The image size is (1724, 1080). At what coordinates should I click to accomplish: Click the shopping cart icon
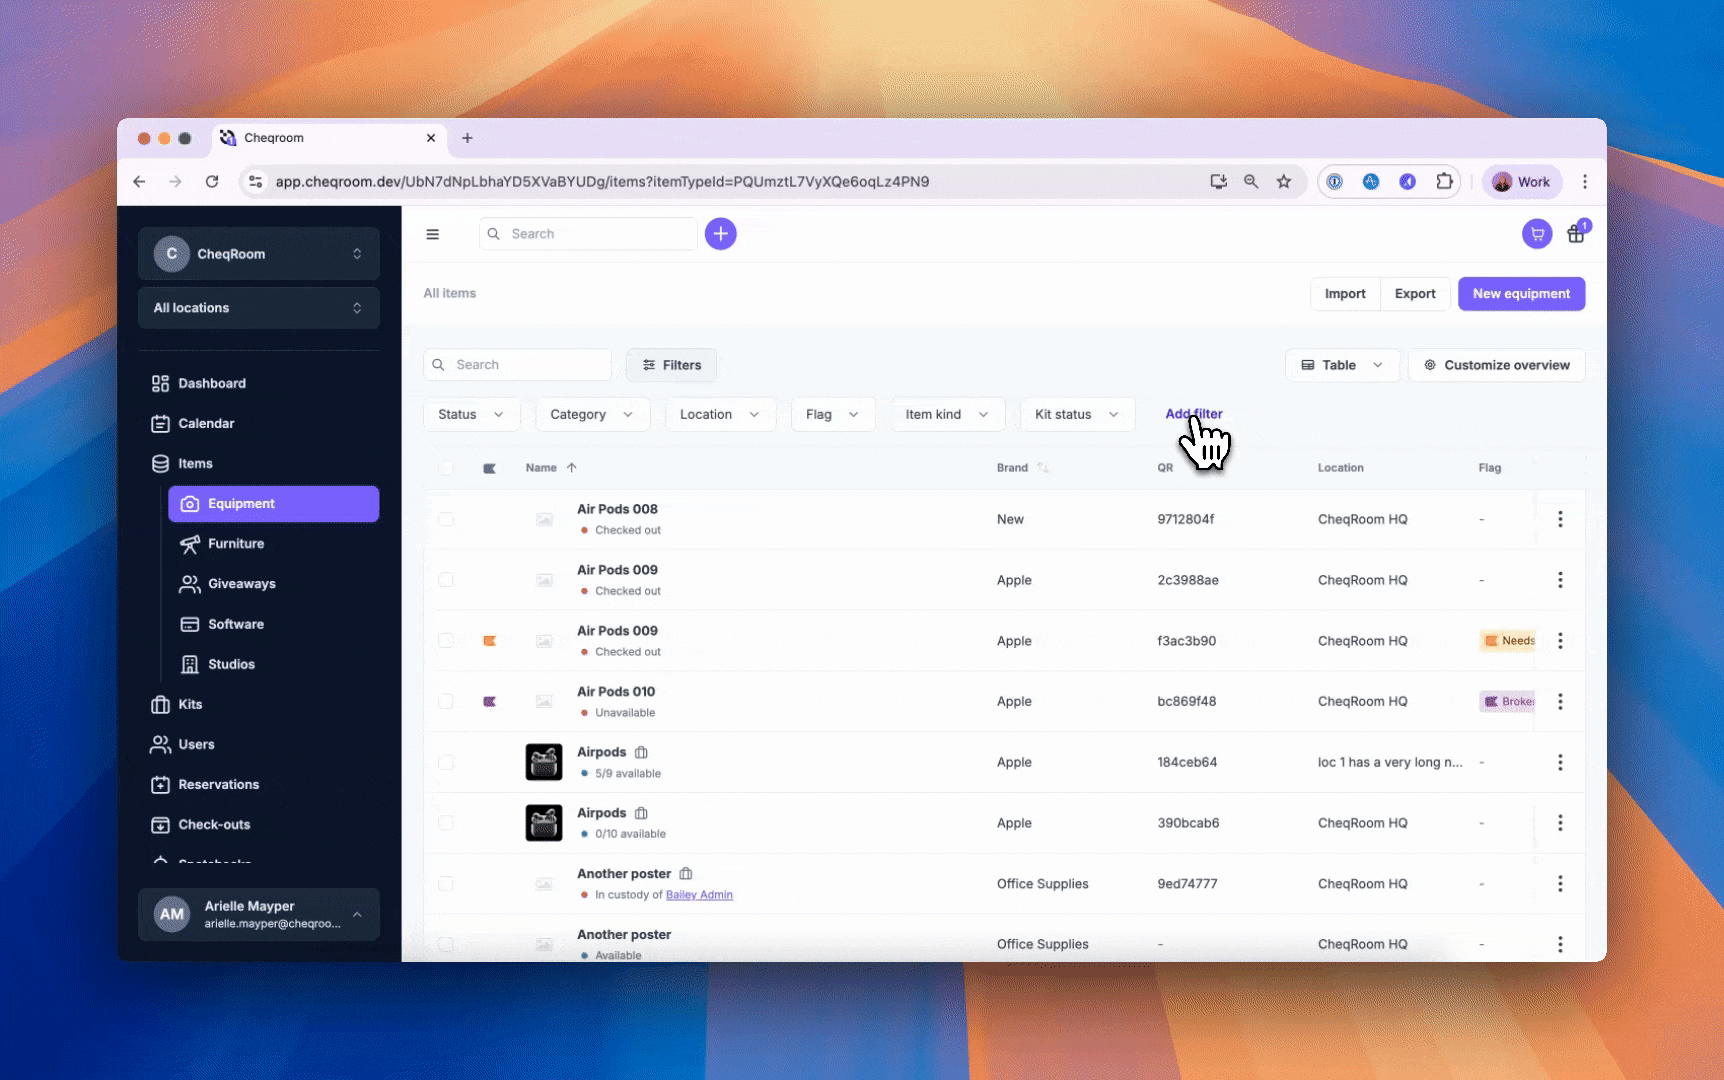1536,234
